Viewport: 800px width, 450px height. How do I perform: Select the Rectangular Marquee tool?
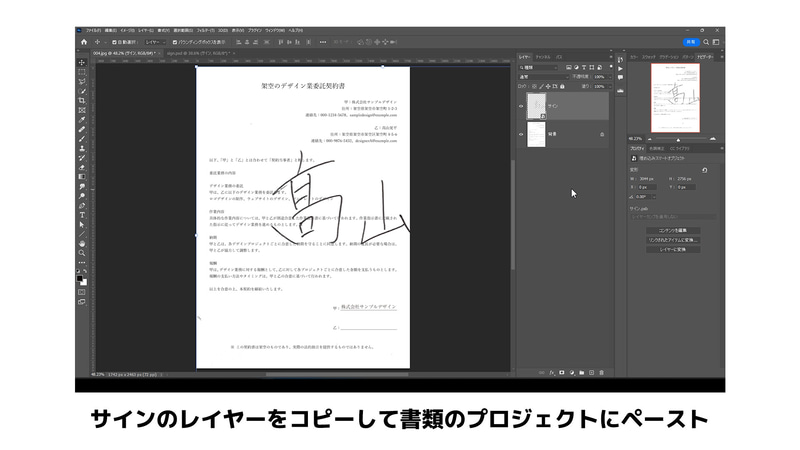click(x=82, y=72)
